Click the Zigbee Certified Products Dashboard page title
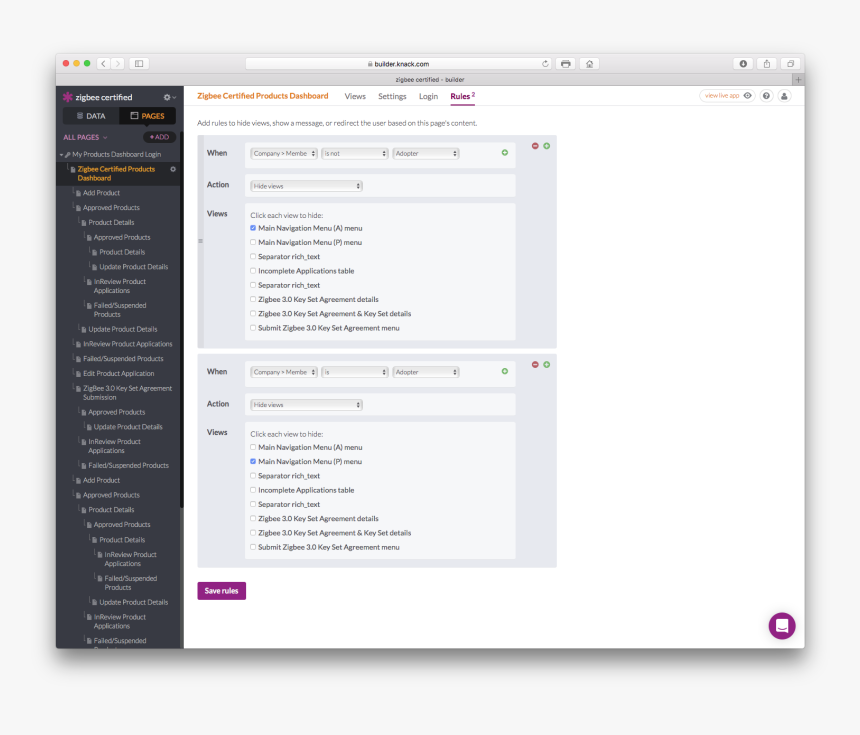Screen dimensions: 860x735 point(263,96)
